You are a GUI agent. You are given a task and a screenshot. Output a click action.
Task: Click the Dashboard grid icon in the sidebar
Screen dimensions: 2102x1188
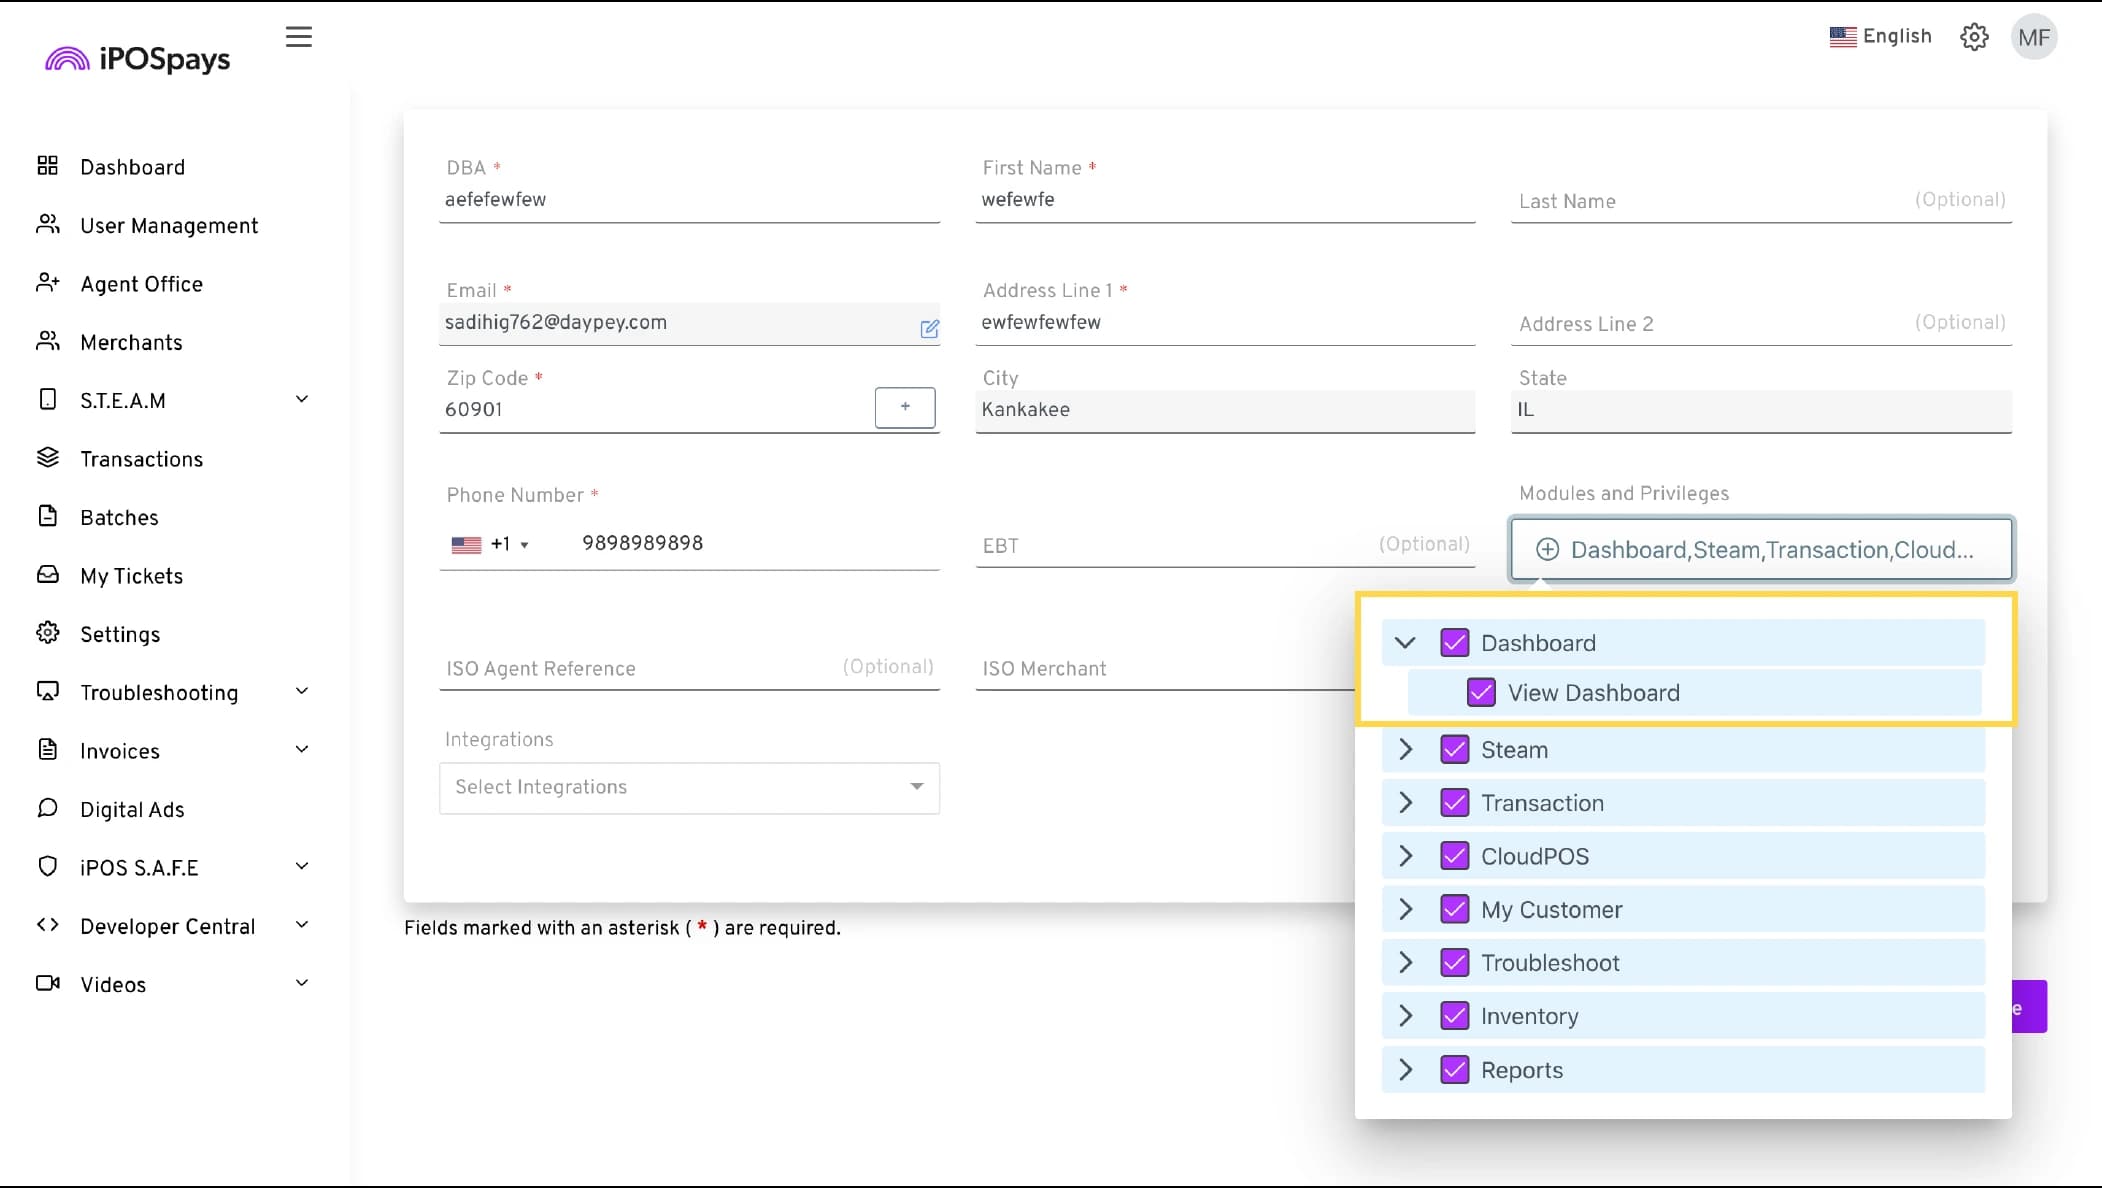[47, 165]
